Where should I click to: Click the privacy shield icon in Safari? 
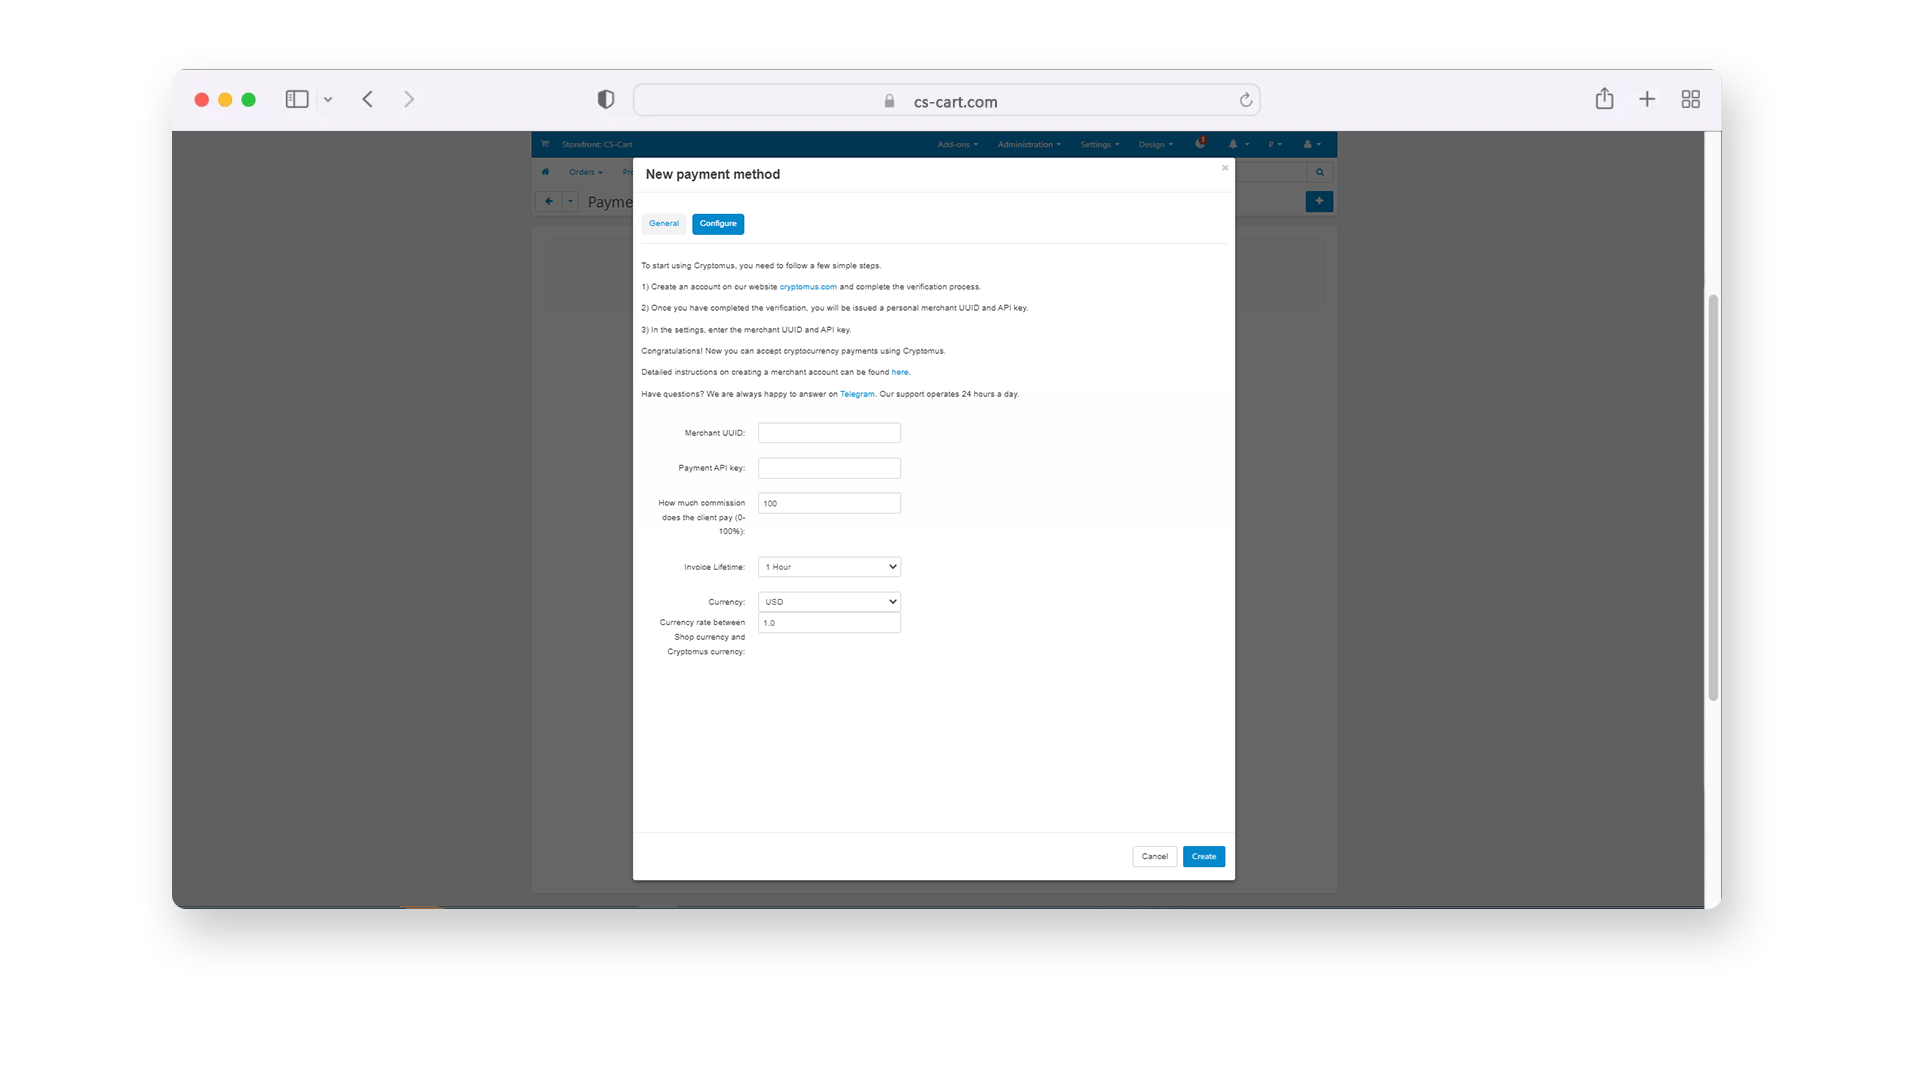606,99
